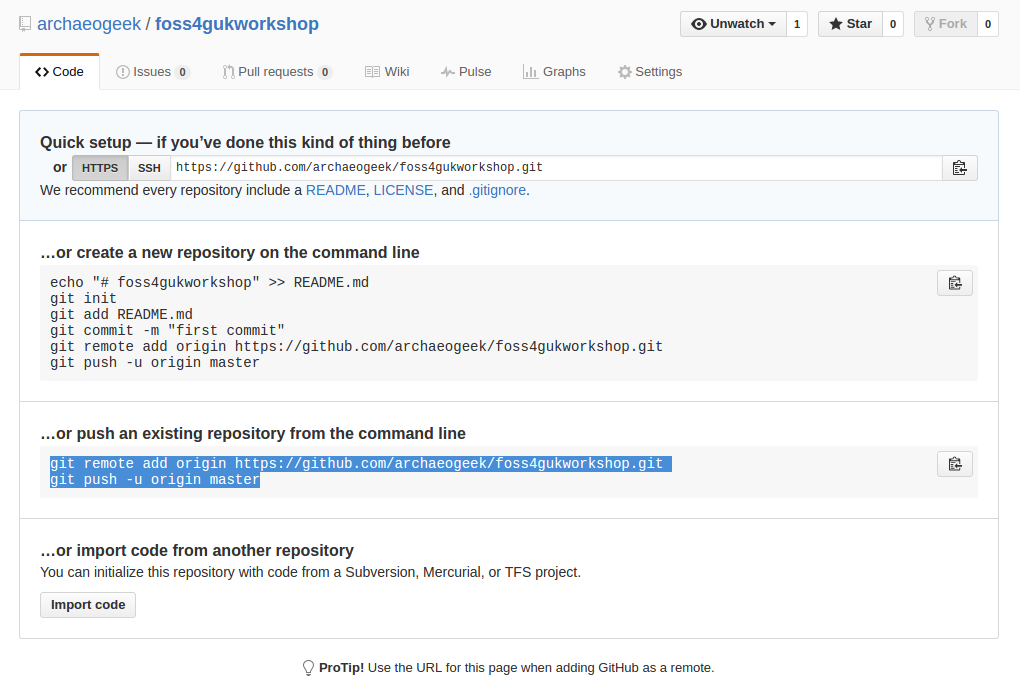
Task: Copy the new repository commands to clipboard
Action: click(954, 283)
